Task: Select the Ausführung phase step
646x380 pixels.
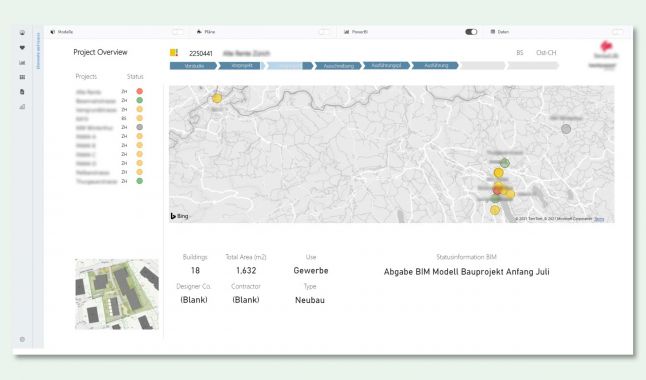Action: pos(435,66)
